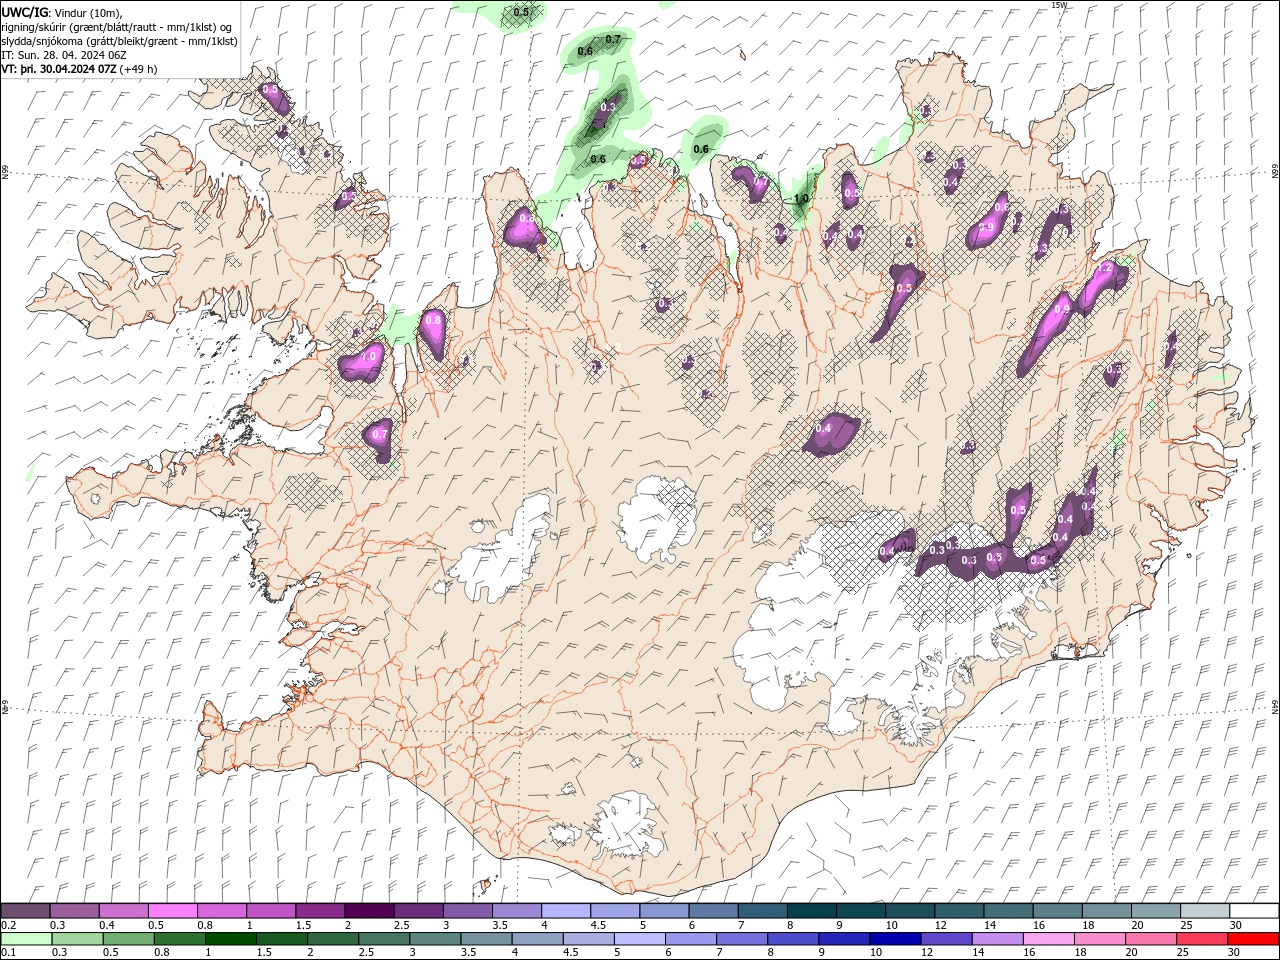Click the '25' label on the snow scale
This screenshot has width=1280, height=960.
coord(1185,925)
